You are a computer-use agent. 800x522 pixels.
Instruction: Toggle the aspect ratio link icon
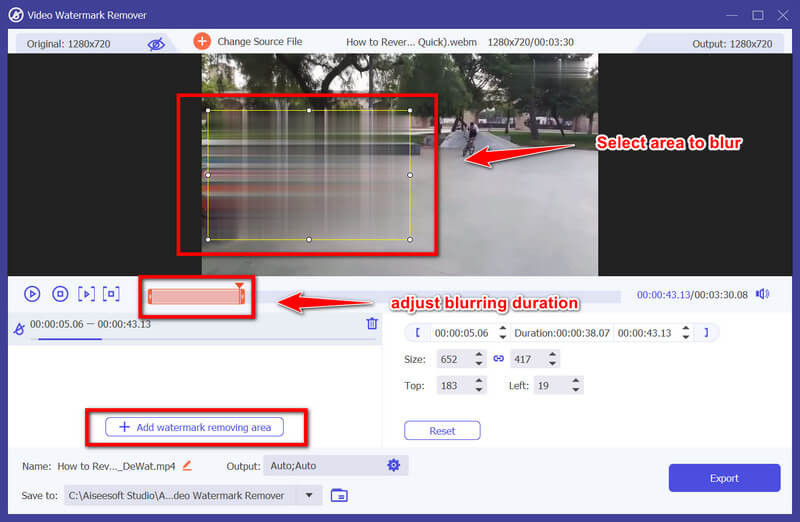(498, 359)
